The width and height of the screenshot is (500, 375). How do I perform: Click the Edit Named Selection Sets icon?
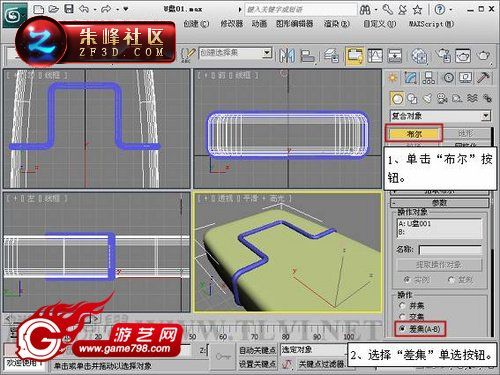tap(187, 55)
